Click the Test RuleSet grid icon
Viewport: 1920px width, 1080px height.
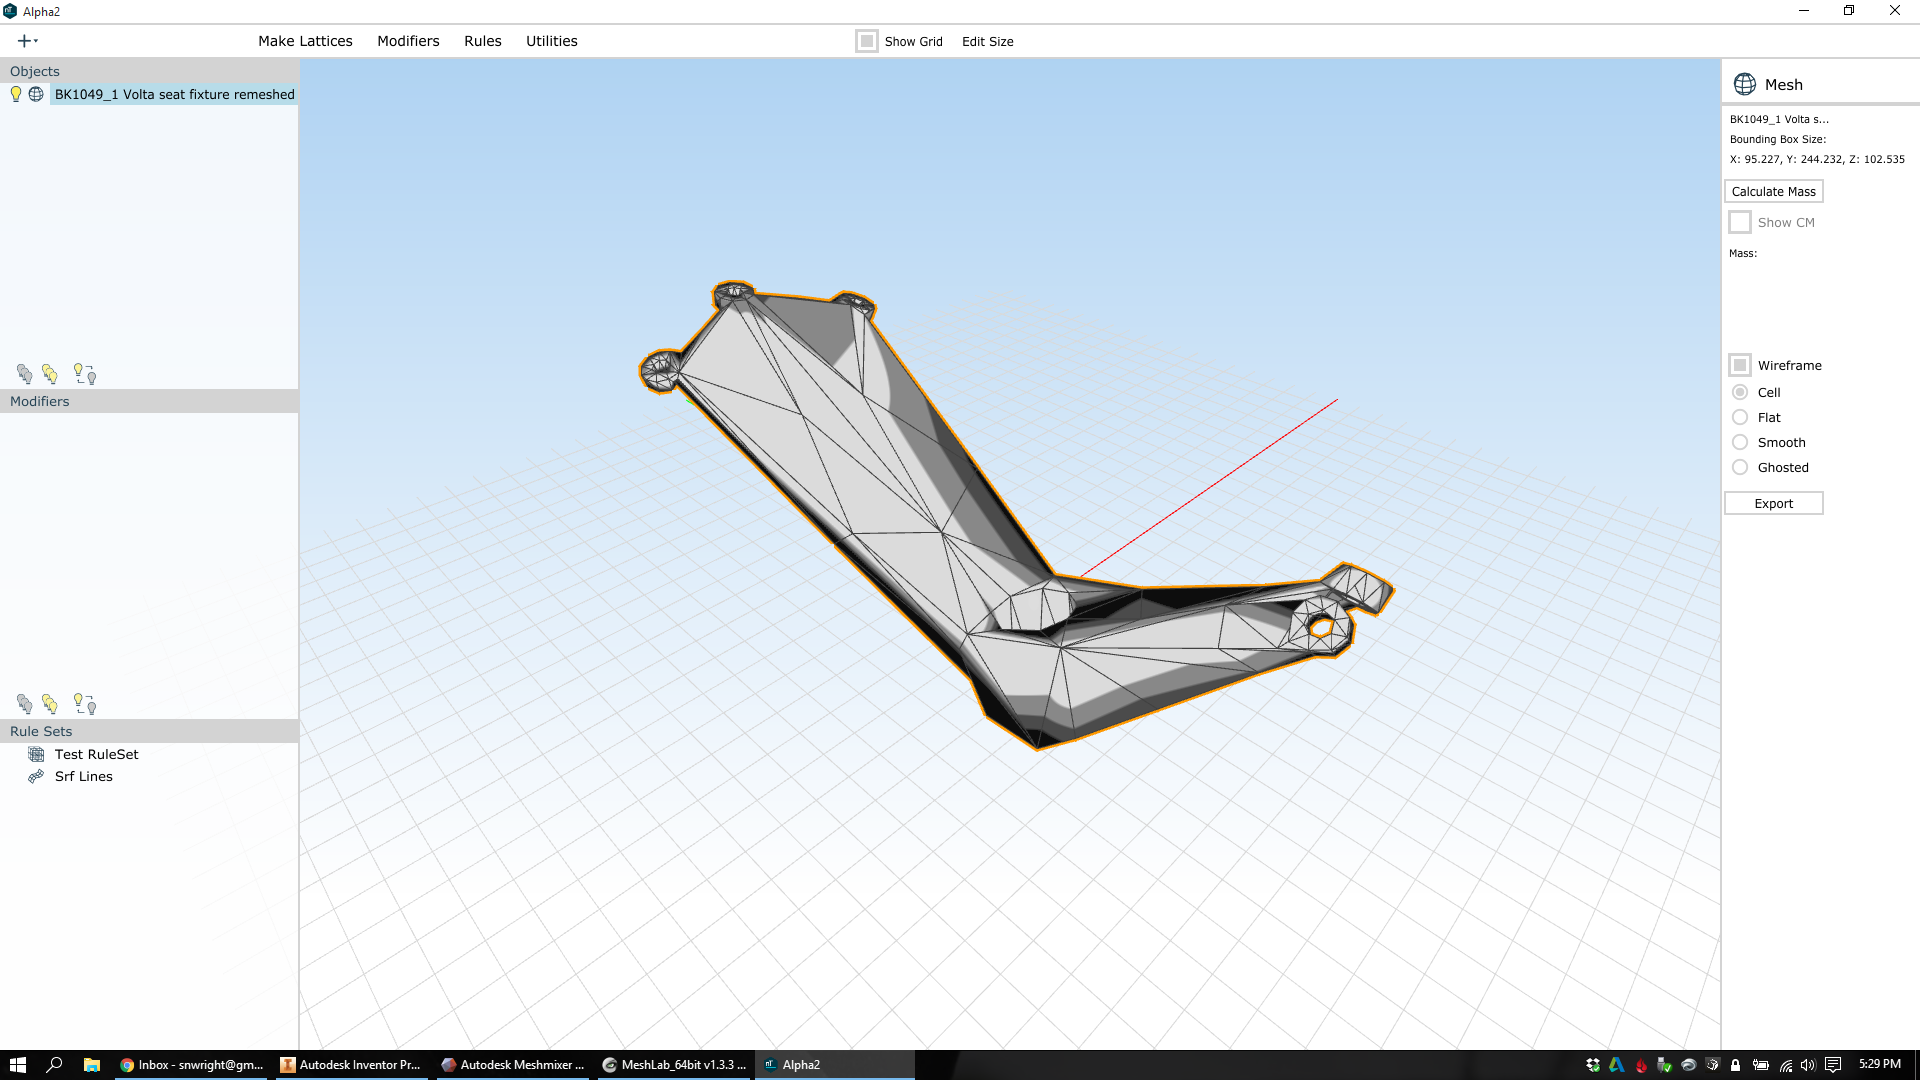[x=37, y=754]
